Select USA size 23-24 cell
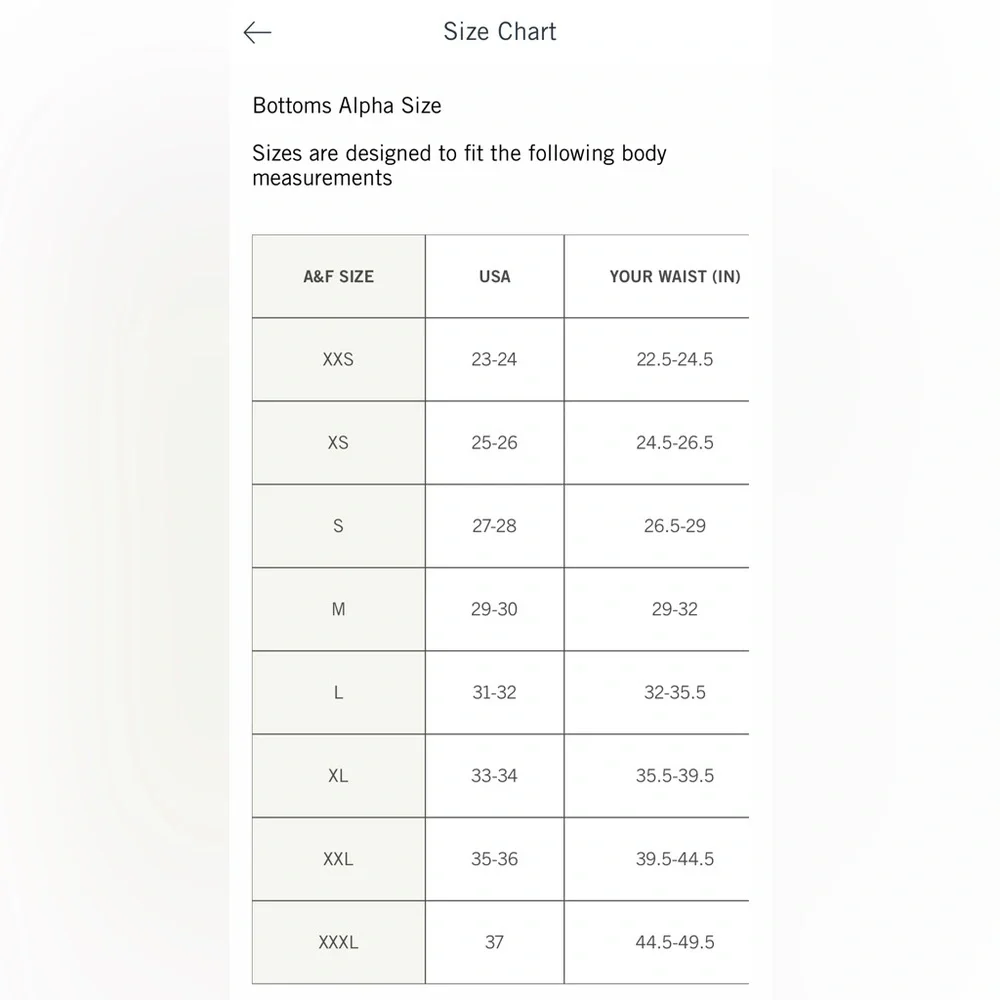 [x=495, y=360]
